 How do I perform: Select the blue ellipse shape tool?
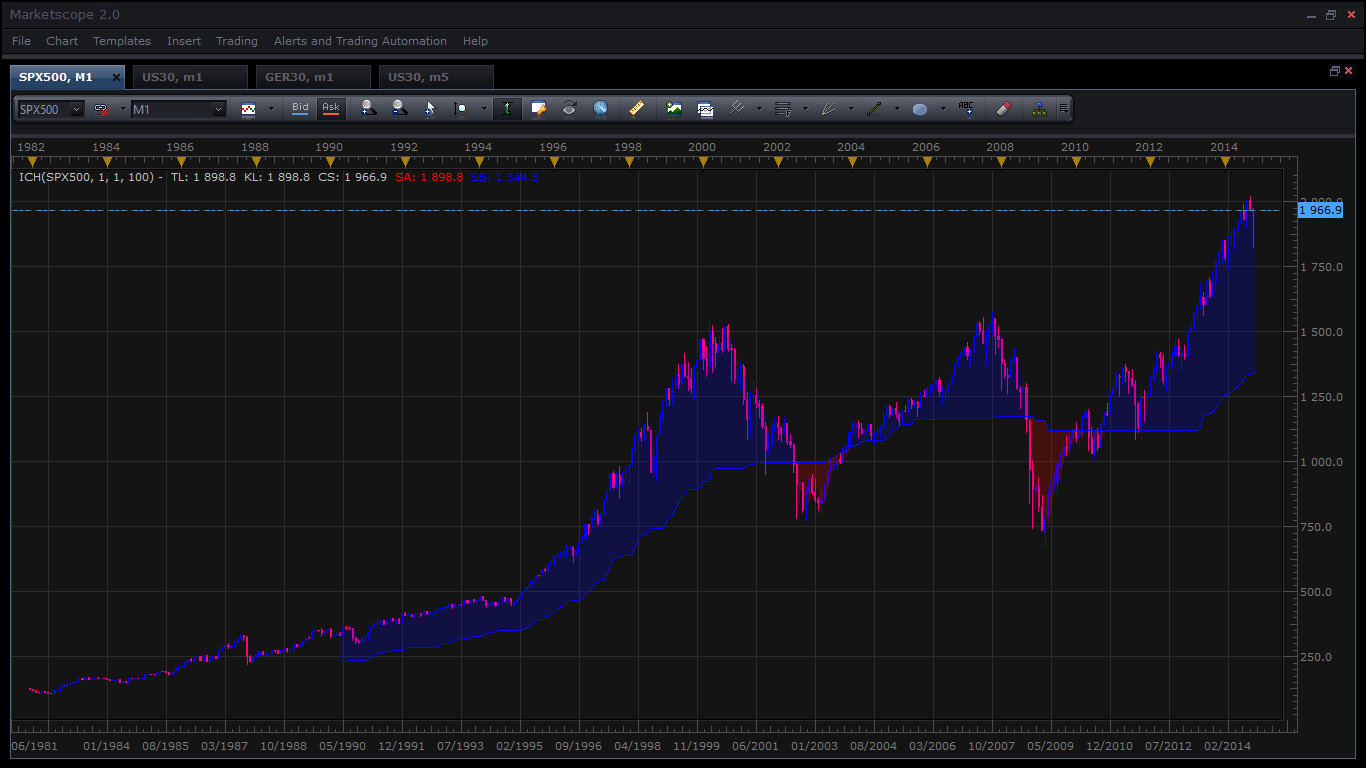[920, 109]
